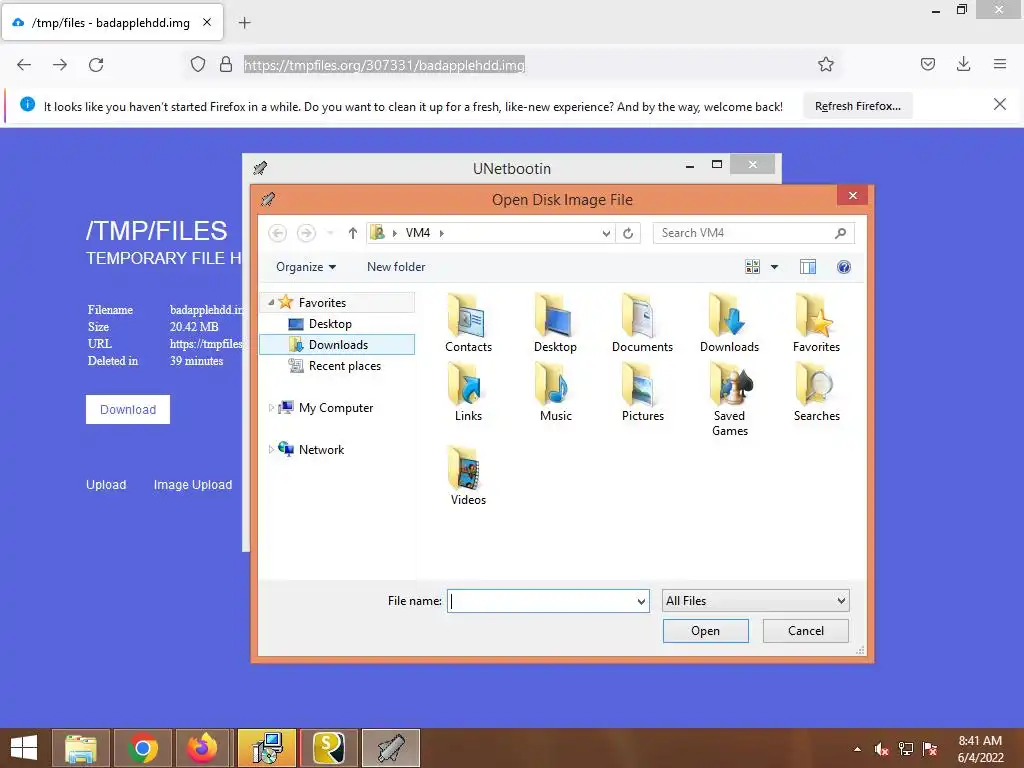Expand My Computer tree node
Viewport: 1024px width, 768px height.
click(x=271, y=408)
